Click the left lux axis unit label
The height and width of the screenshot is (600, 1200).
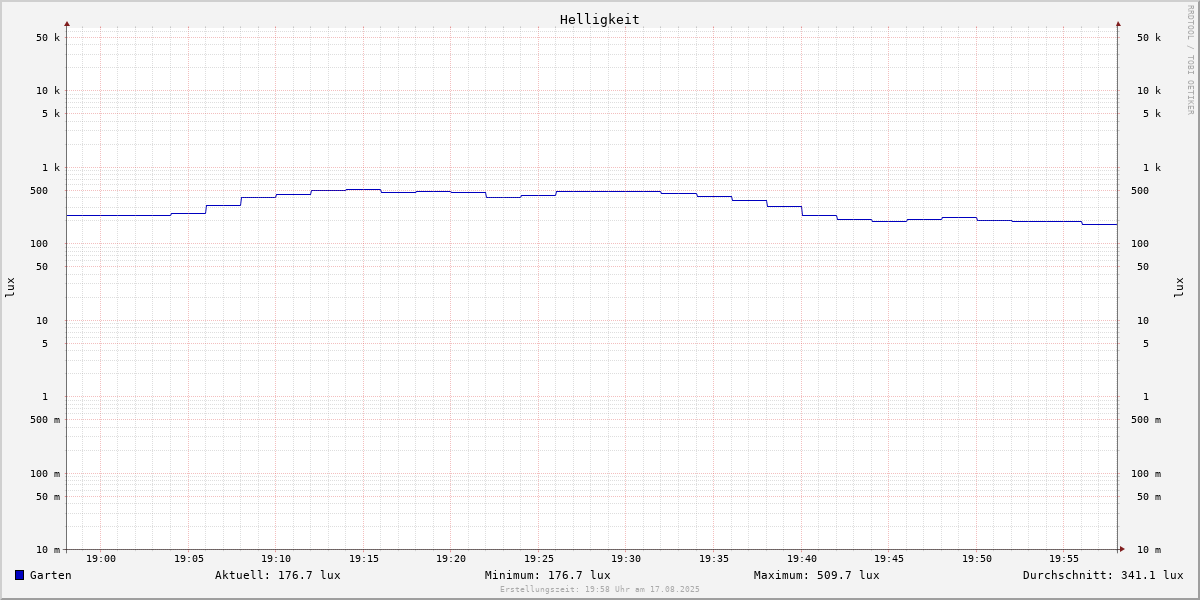click(10, 287)
